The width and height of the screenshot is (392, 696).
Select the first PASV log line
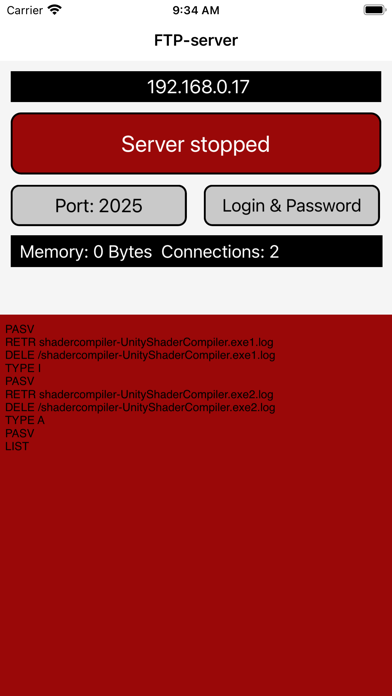click(20, 329)
